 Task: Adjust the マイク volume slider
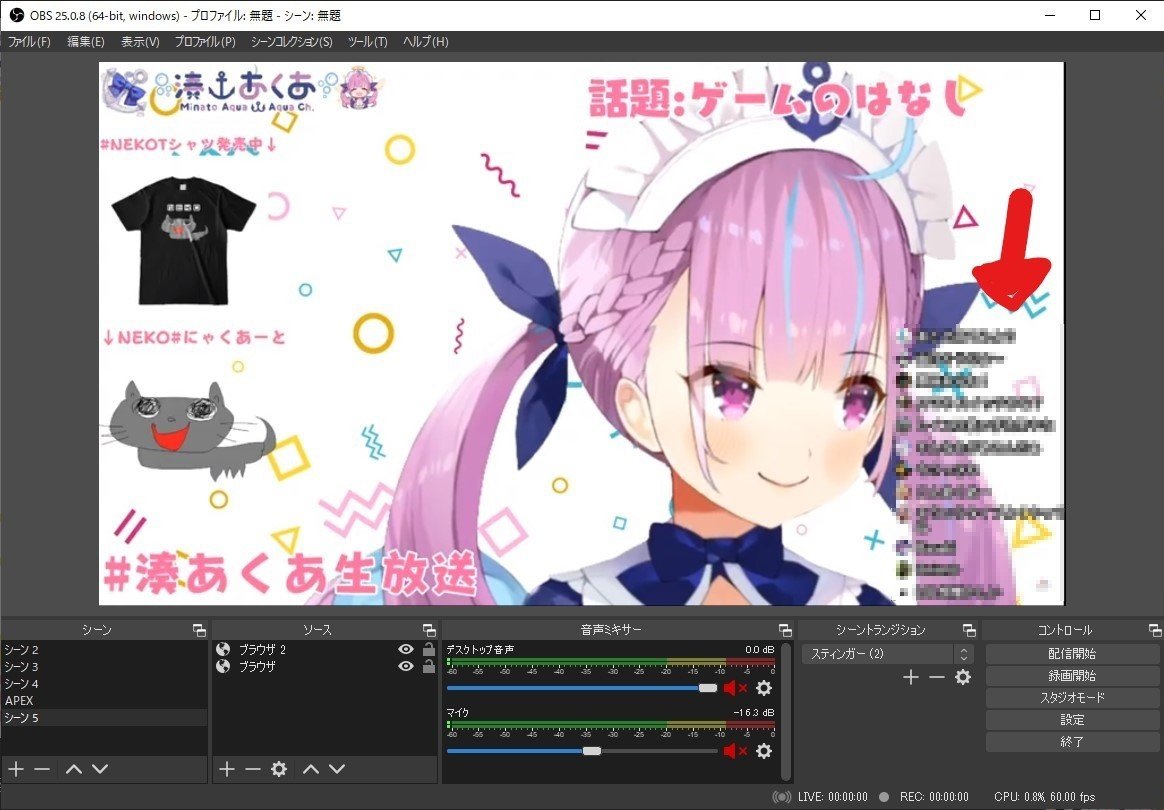click(582, 751)
